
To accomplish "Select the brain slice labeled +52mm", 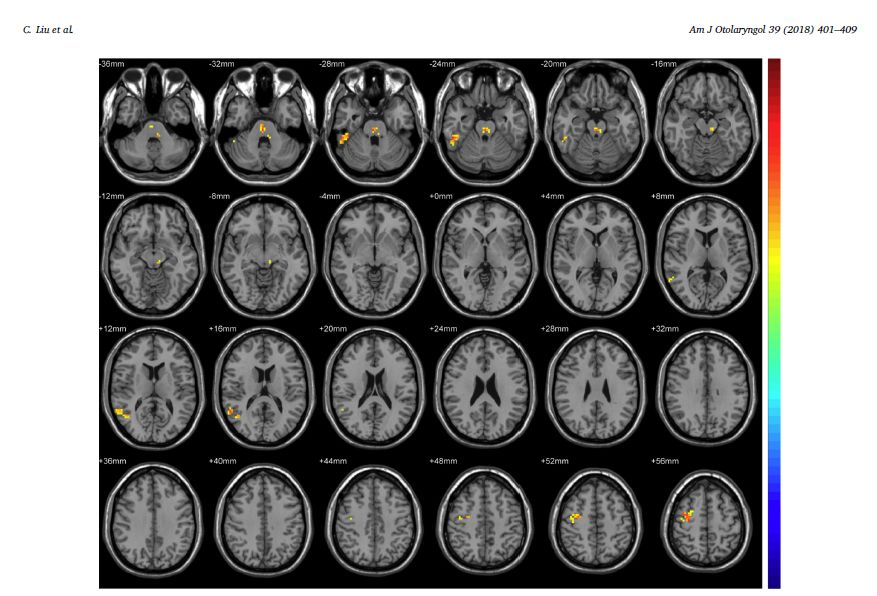I will coord(596,521).
